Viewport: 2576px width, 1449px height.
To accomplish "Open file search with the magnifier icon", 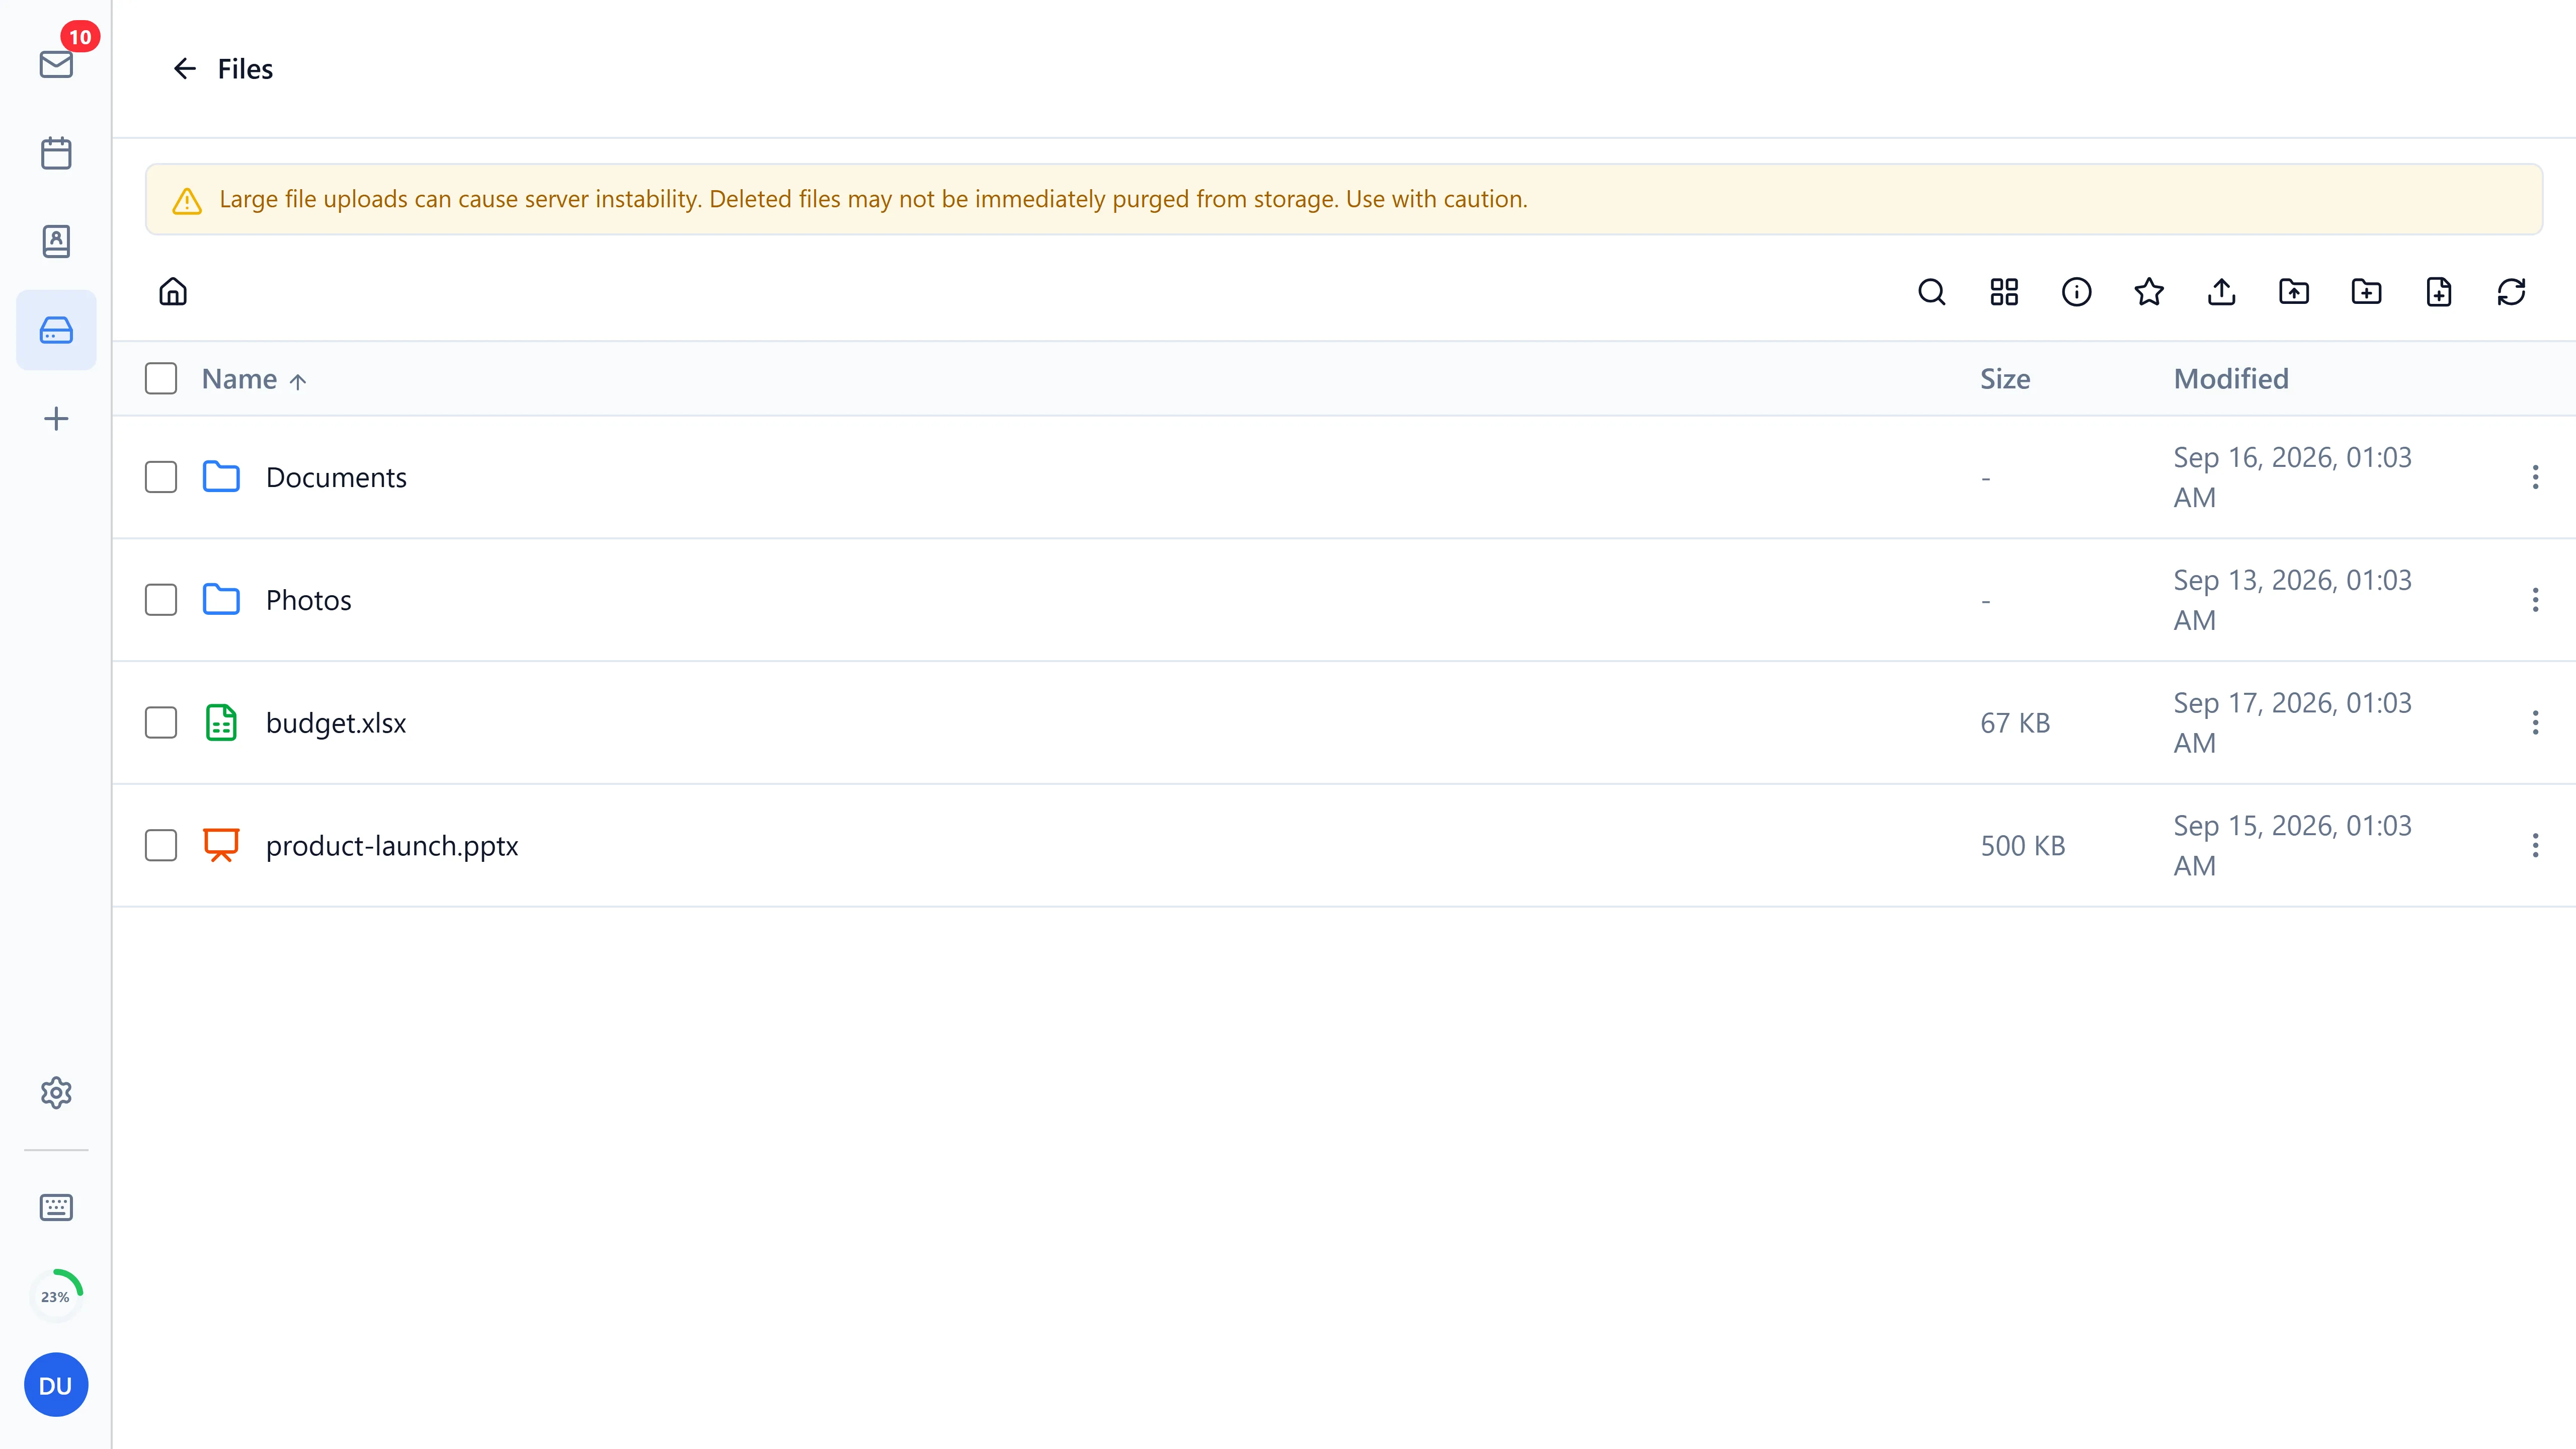I will [1931, 291].
